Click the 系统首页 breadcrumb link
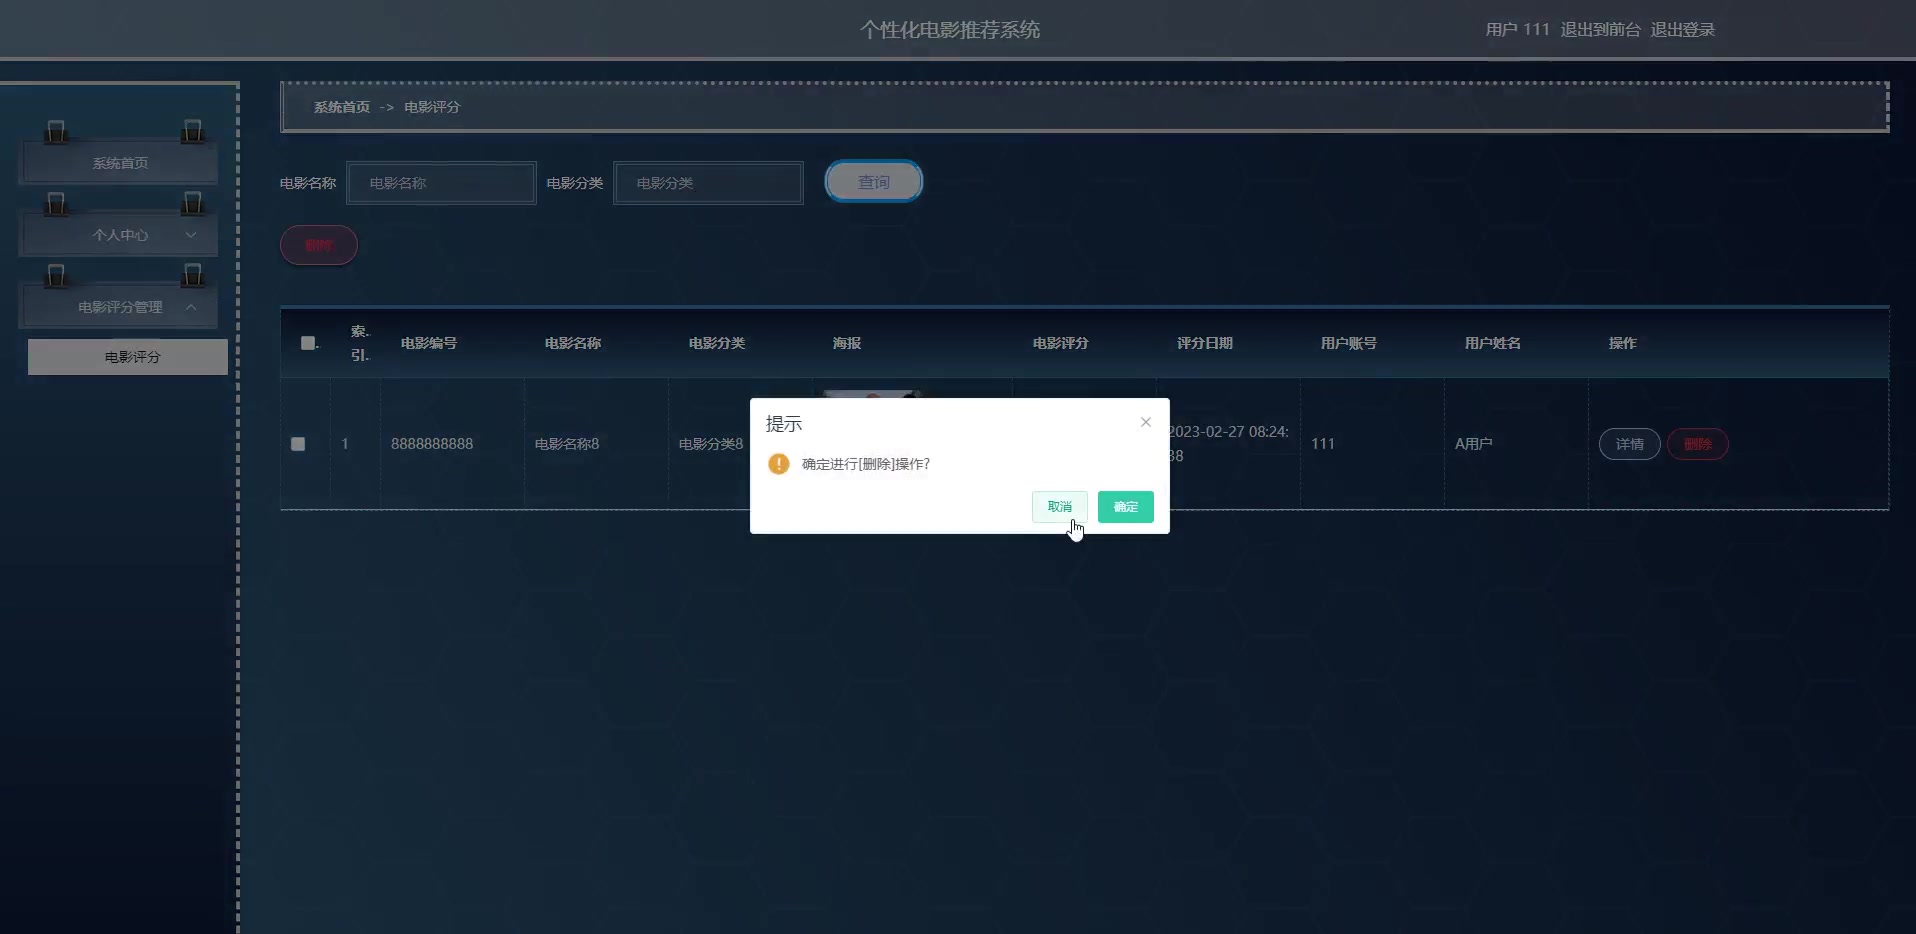This screenshot has height=934, width=1916. tap(340, 106)
